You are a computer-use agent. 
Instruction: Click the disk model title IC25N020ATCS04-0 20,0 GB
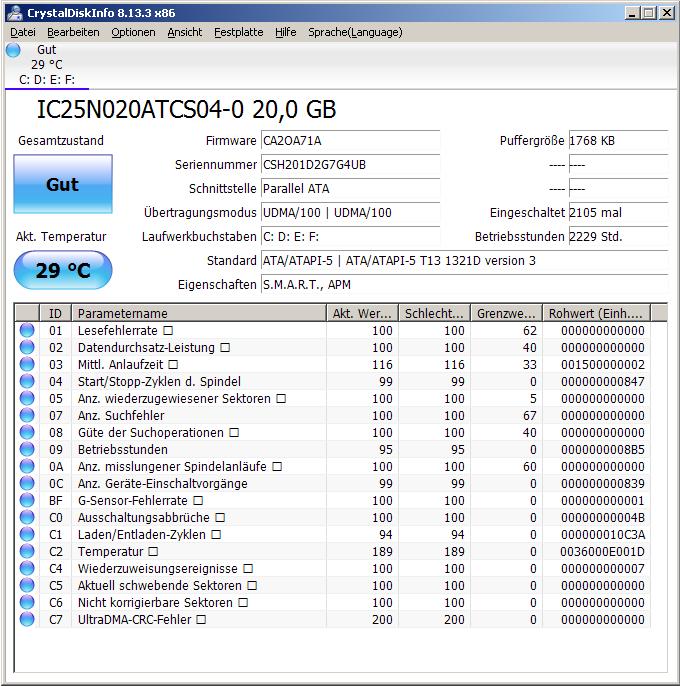pyautogui.click(x=186, y=109)
